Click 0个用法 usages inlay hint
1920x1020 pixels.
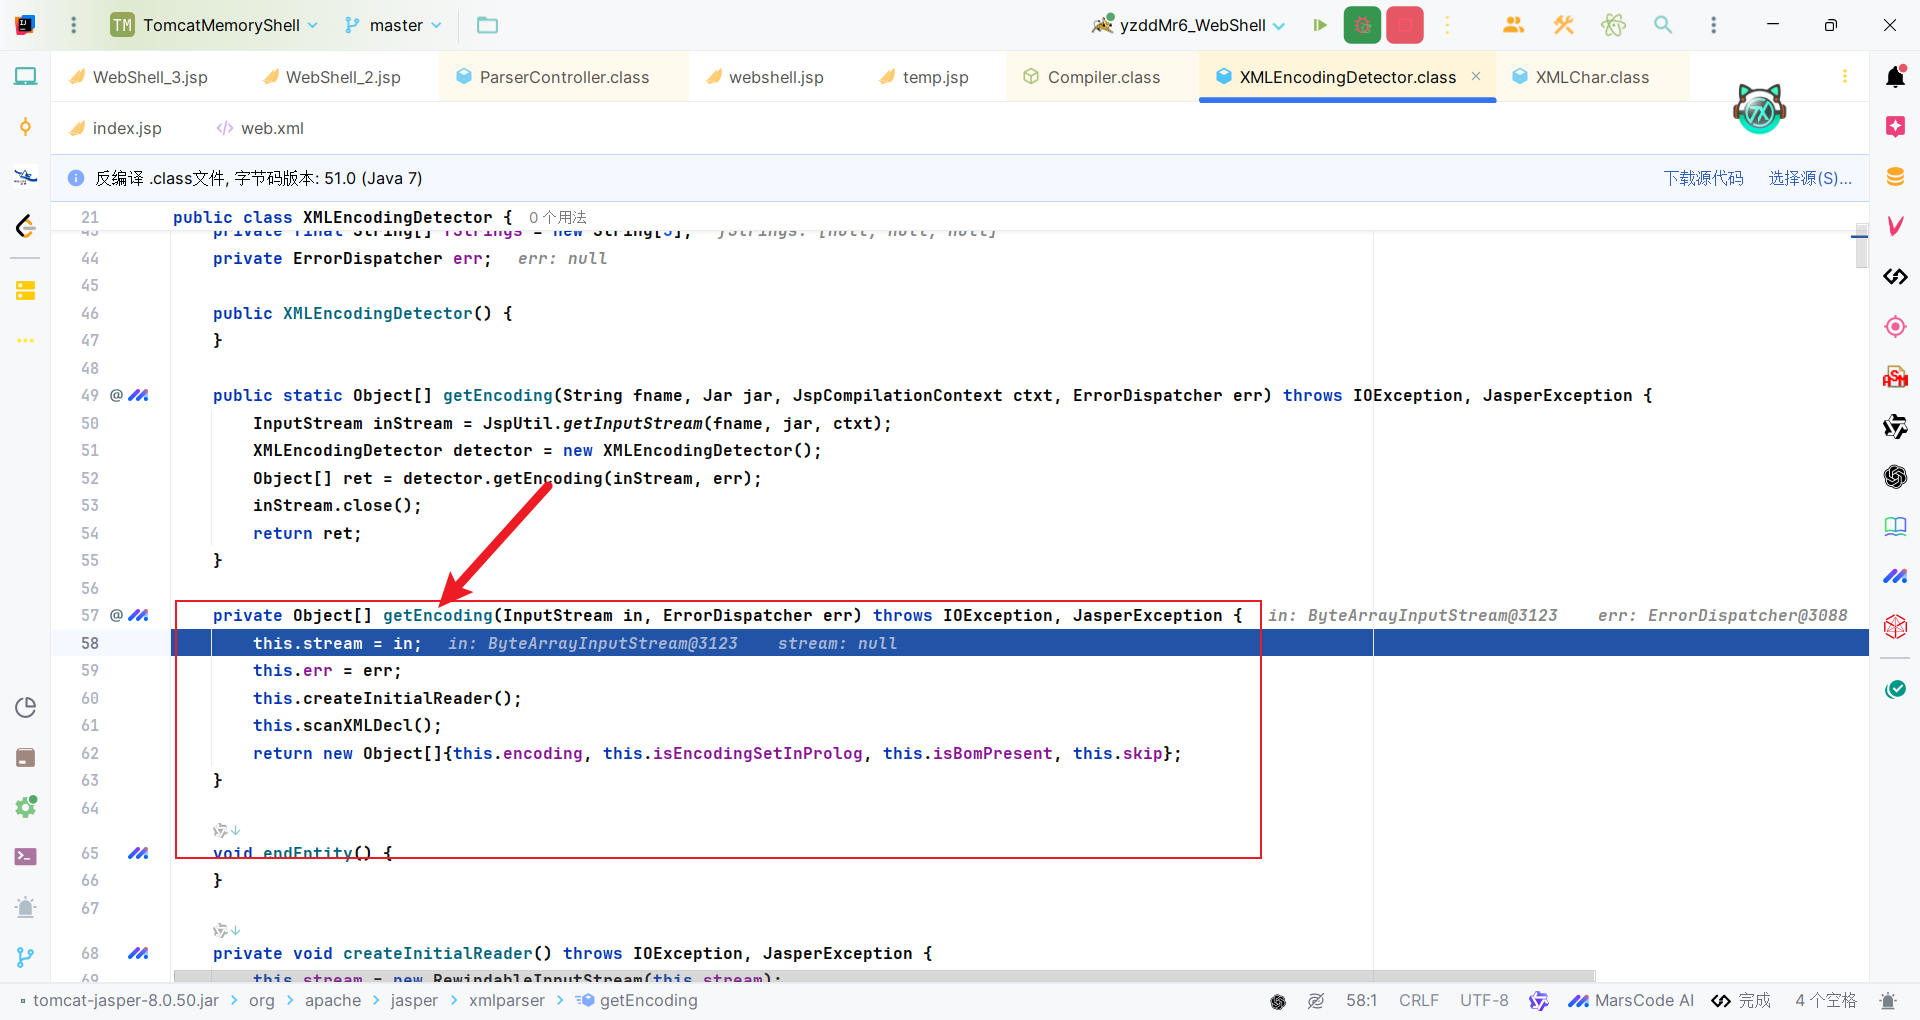coord(558,217)
